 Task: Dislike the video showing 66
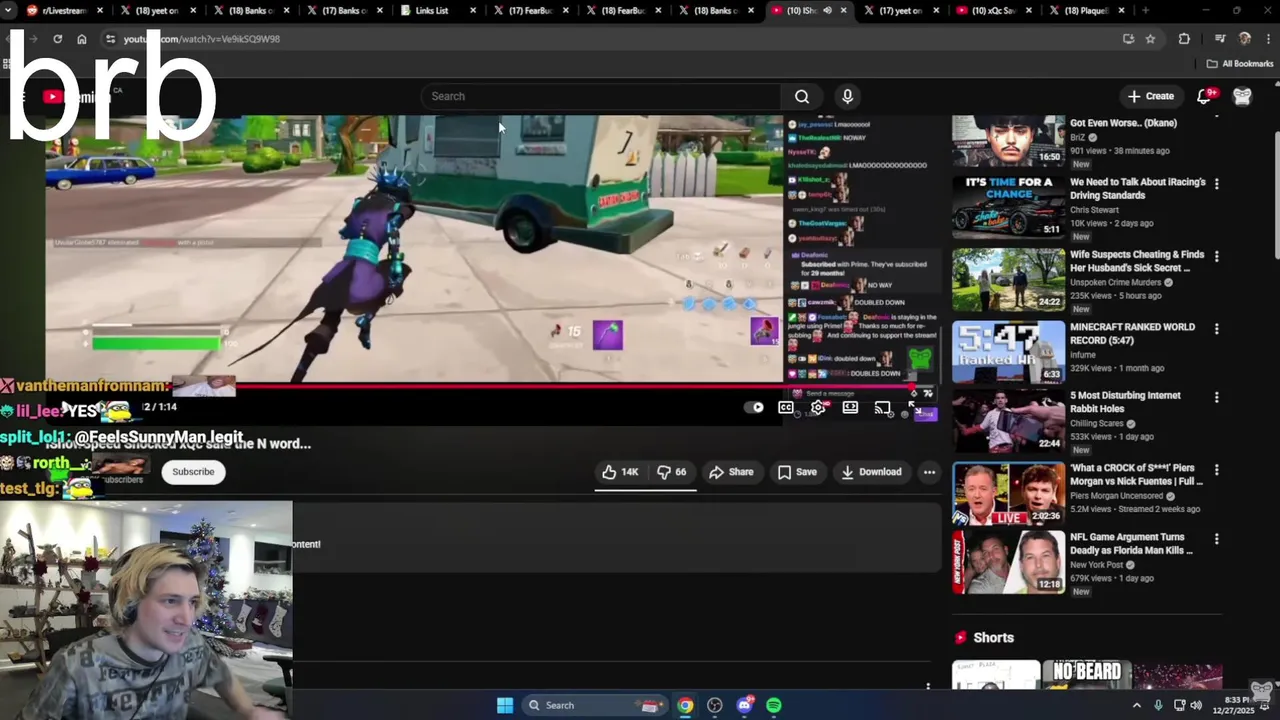(671, 472)
